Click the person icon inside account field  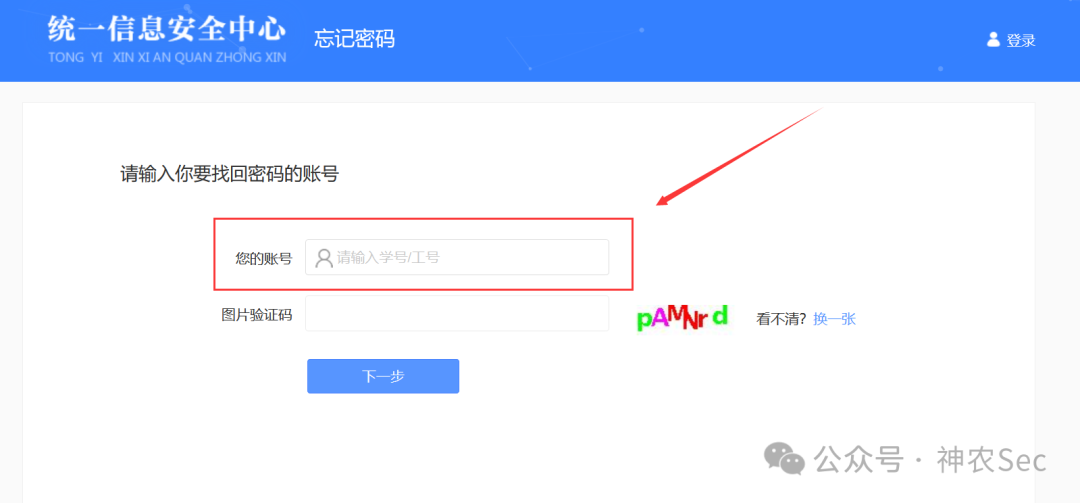click(x=324, y=258)
